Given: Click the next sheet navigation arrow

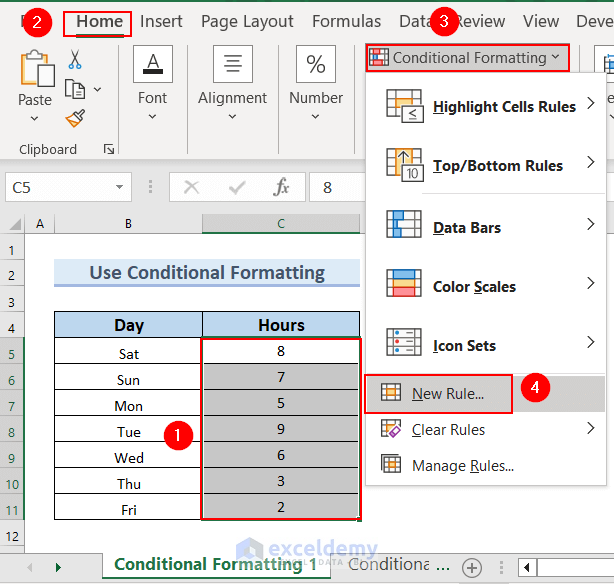Looking at the screenshot, I should [x=58, y=567].
